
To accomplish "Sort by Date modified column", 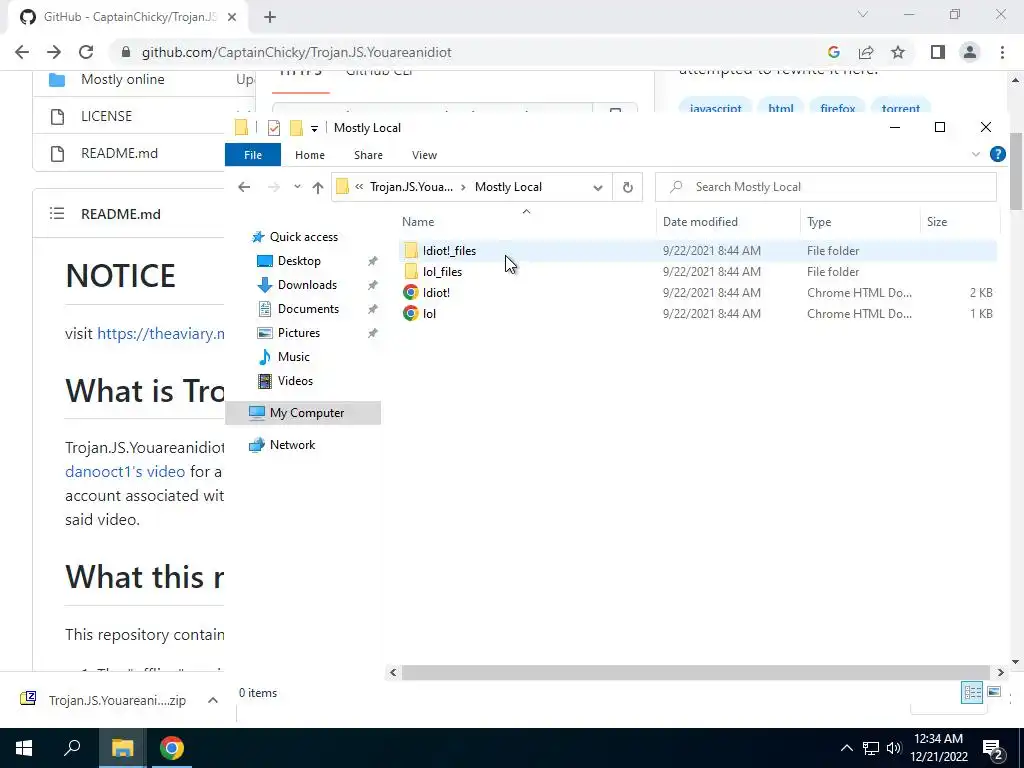I will tap(728, 222).
